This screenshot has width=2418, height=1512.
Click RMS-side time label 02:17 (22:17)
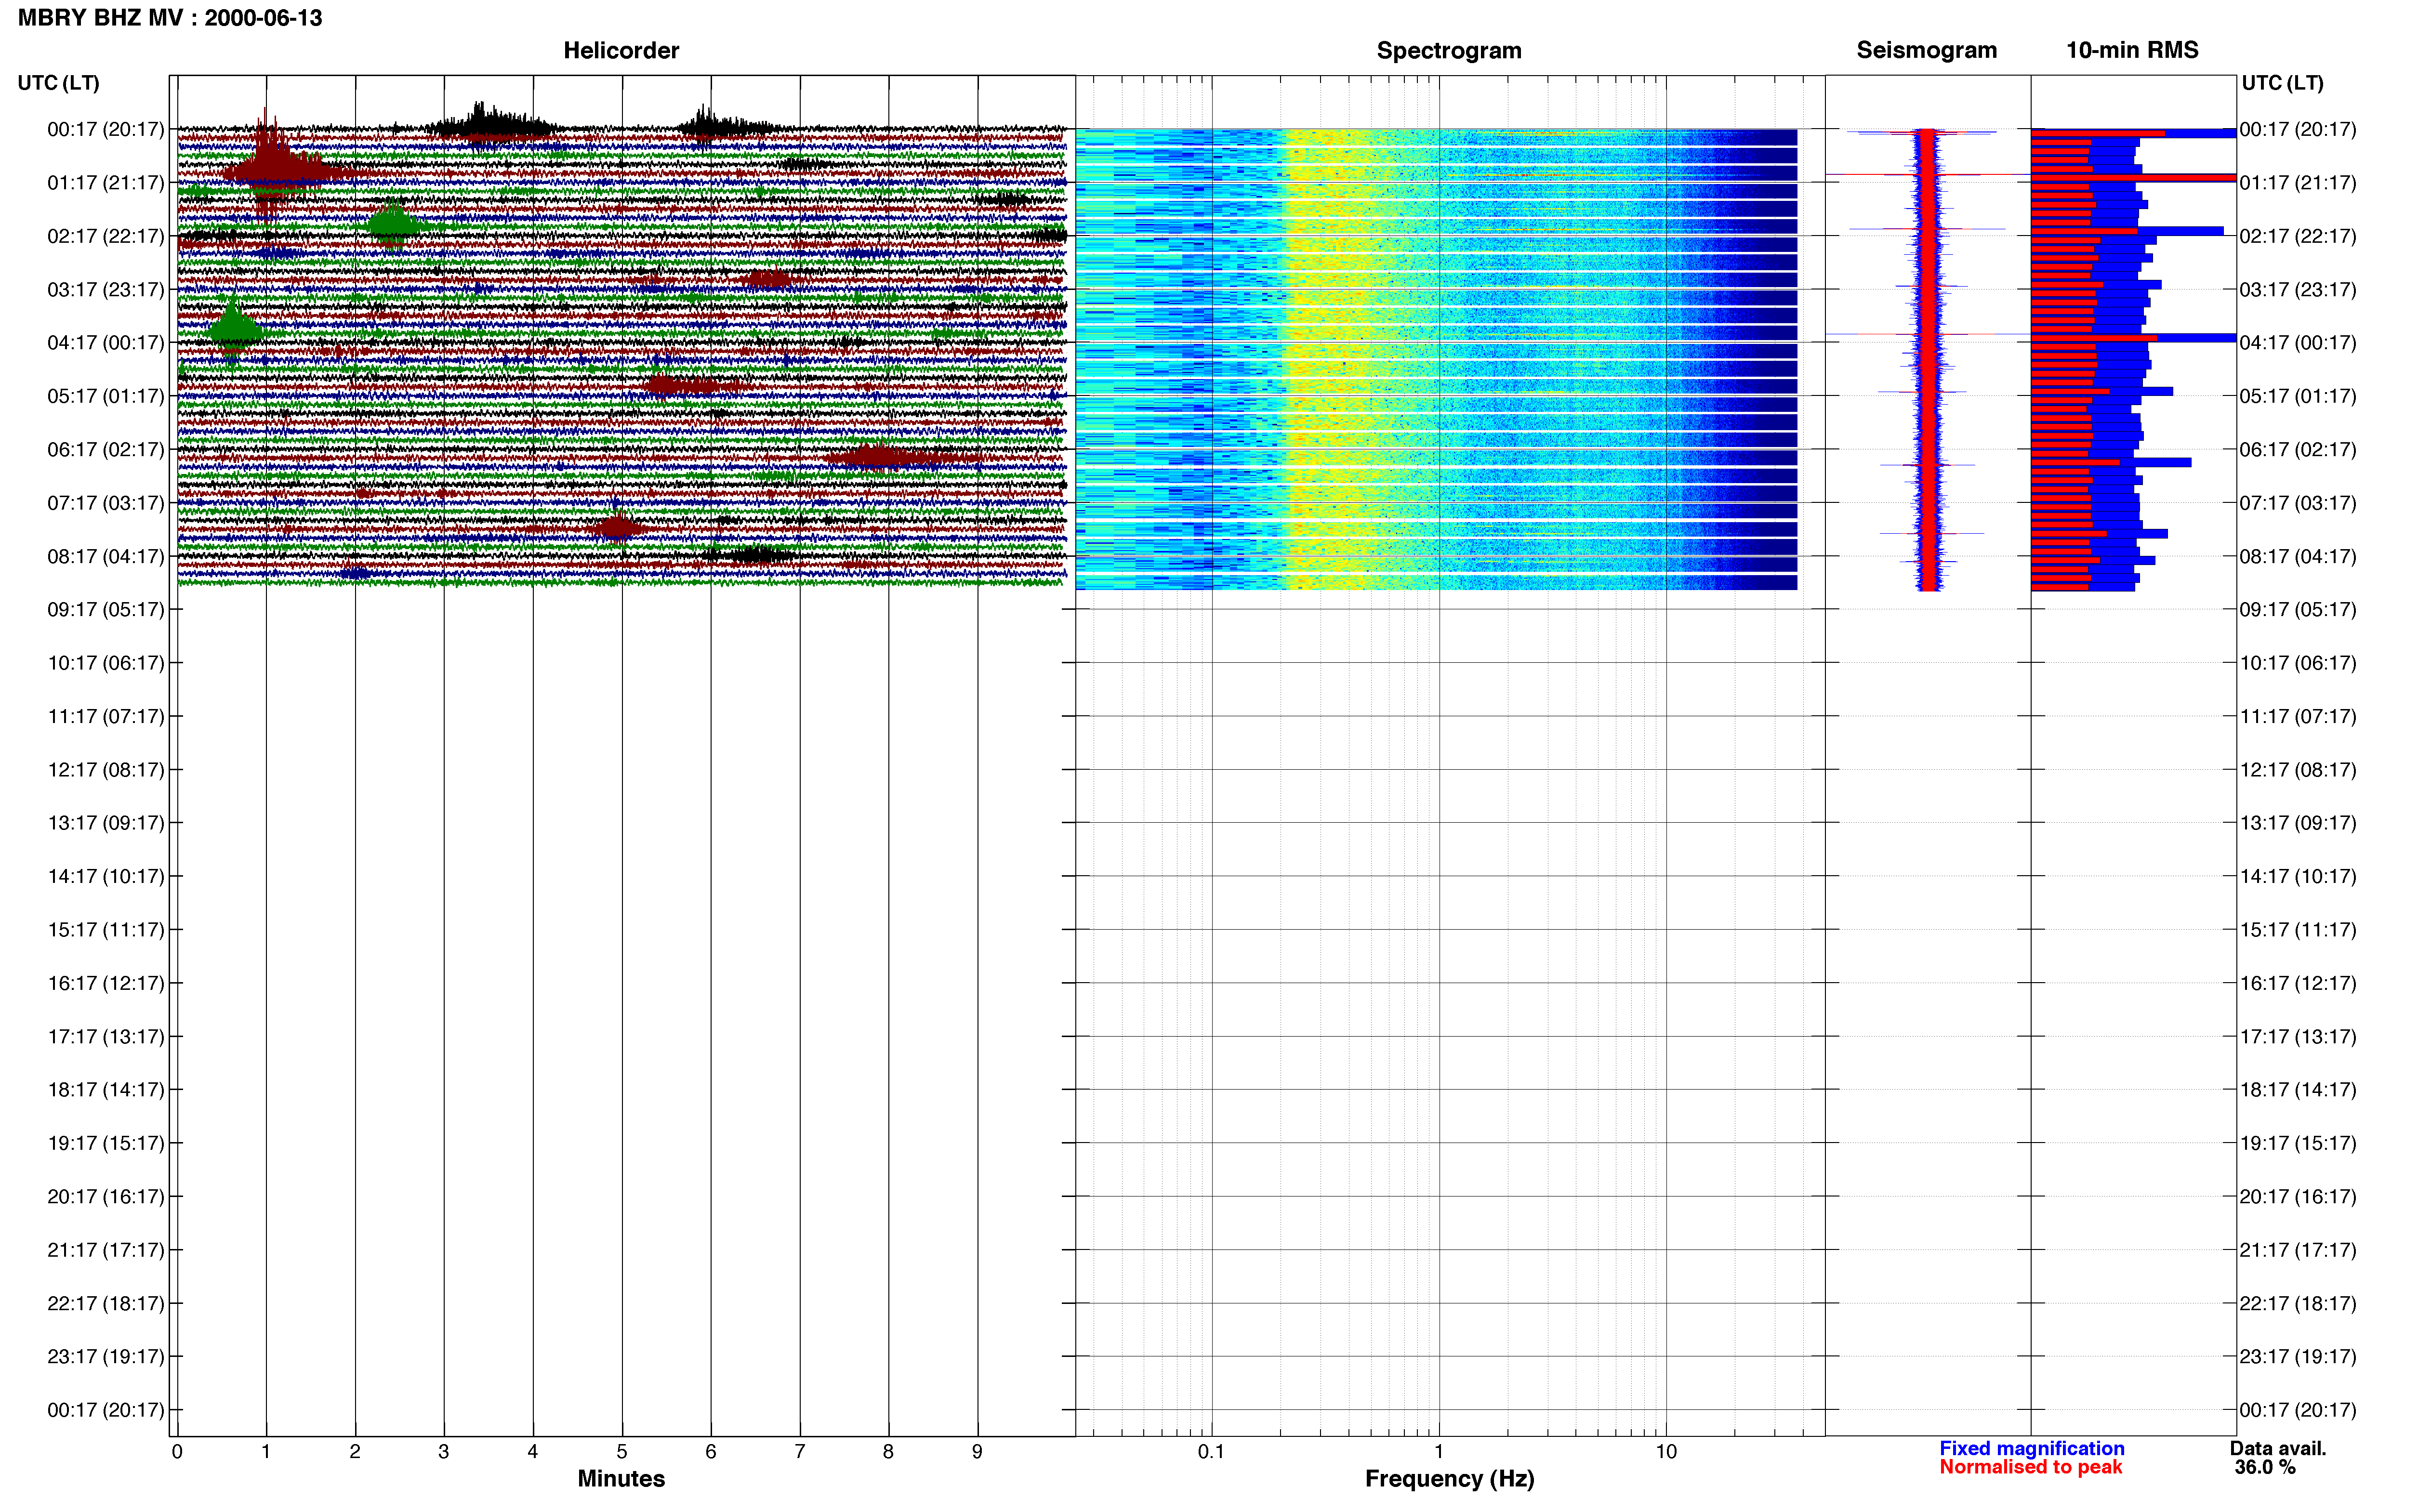point(2298,236)
